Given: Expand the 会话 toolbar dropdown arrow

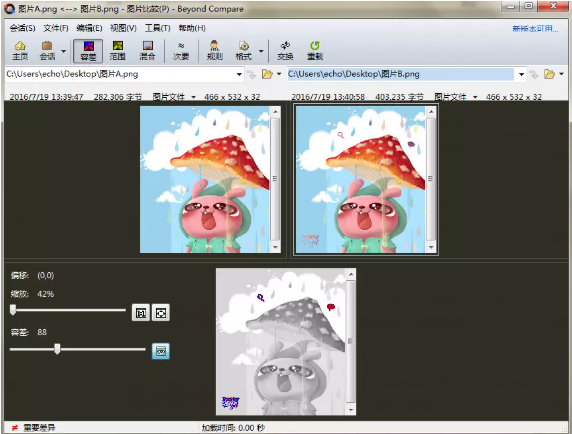Looking at the screenshot, I should click(63, 51).
